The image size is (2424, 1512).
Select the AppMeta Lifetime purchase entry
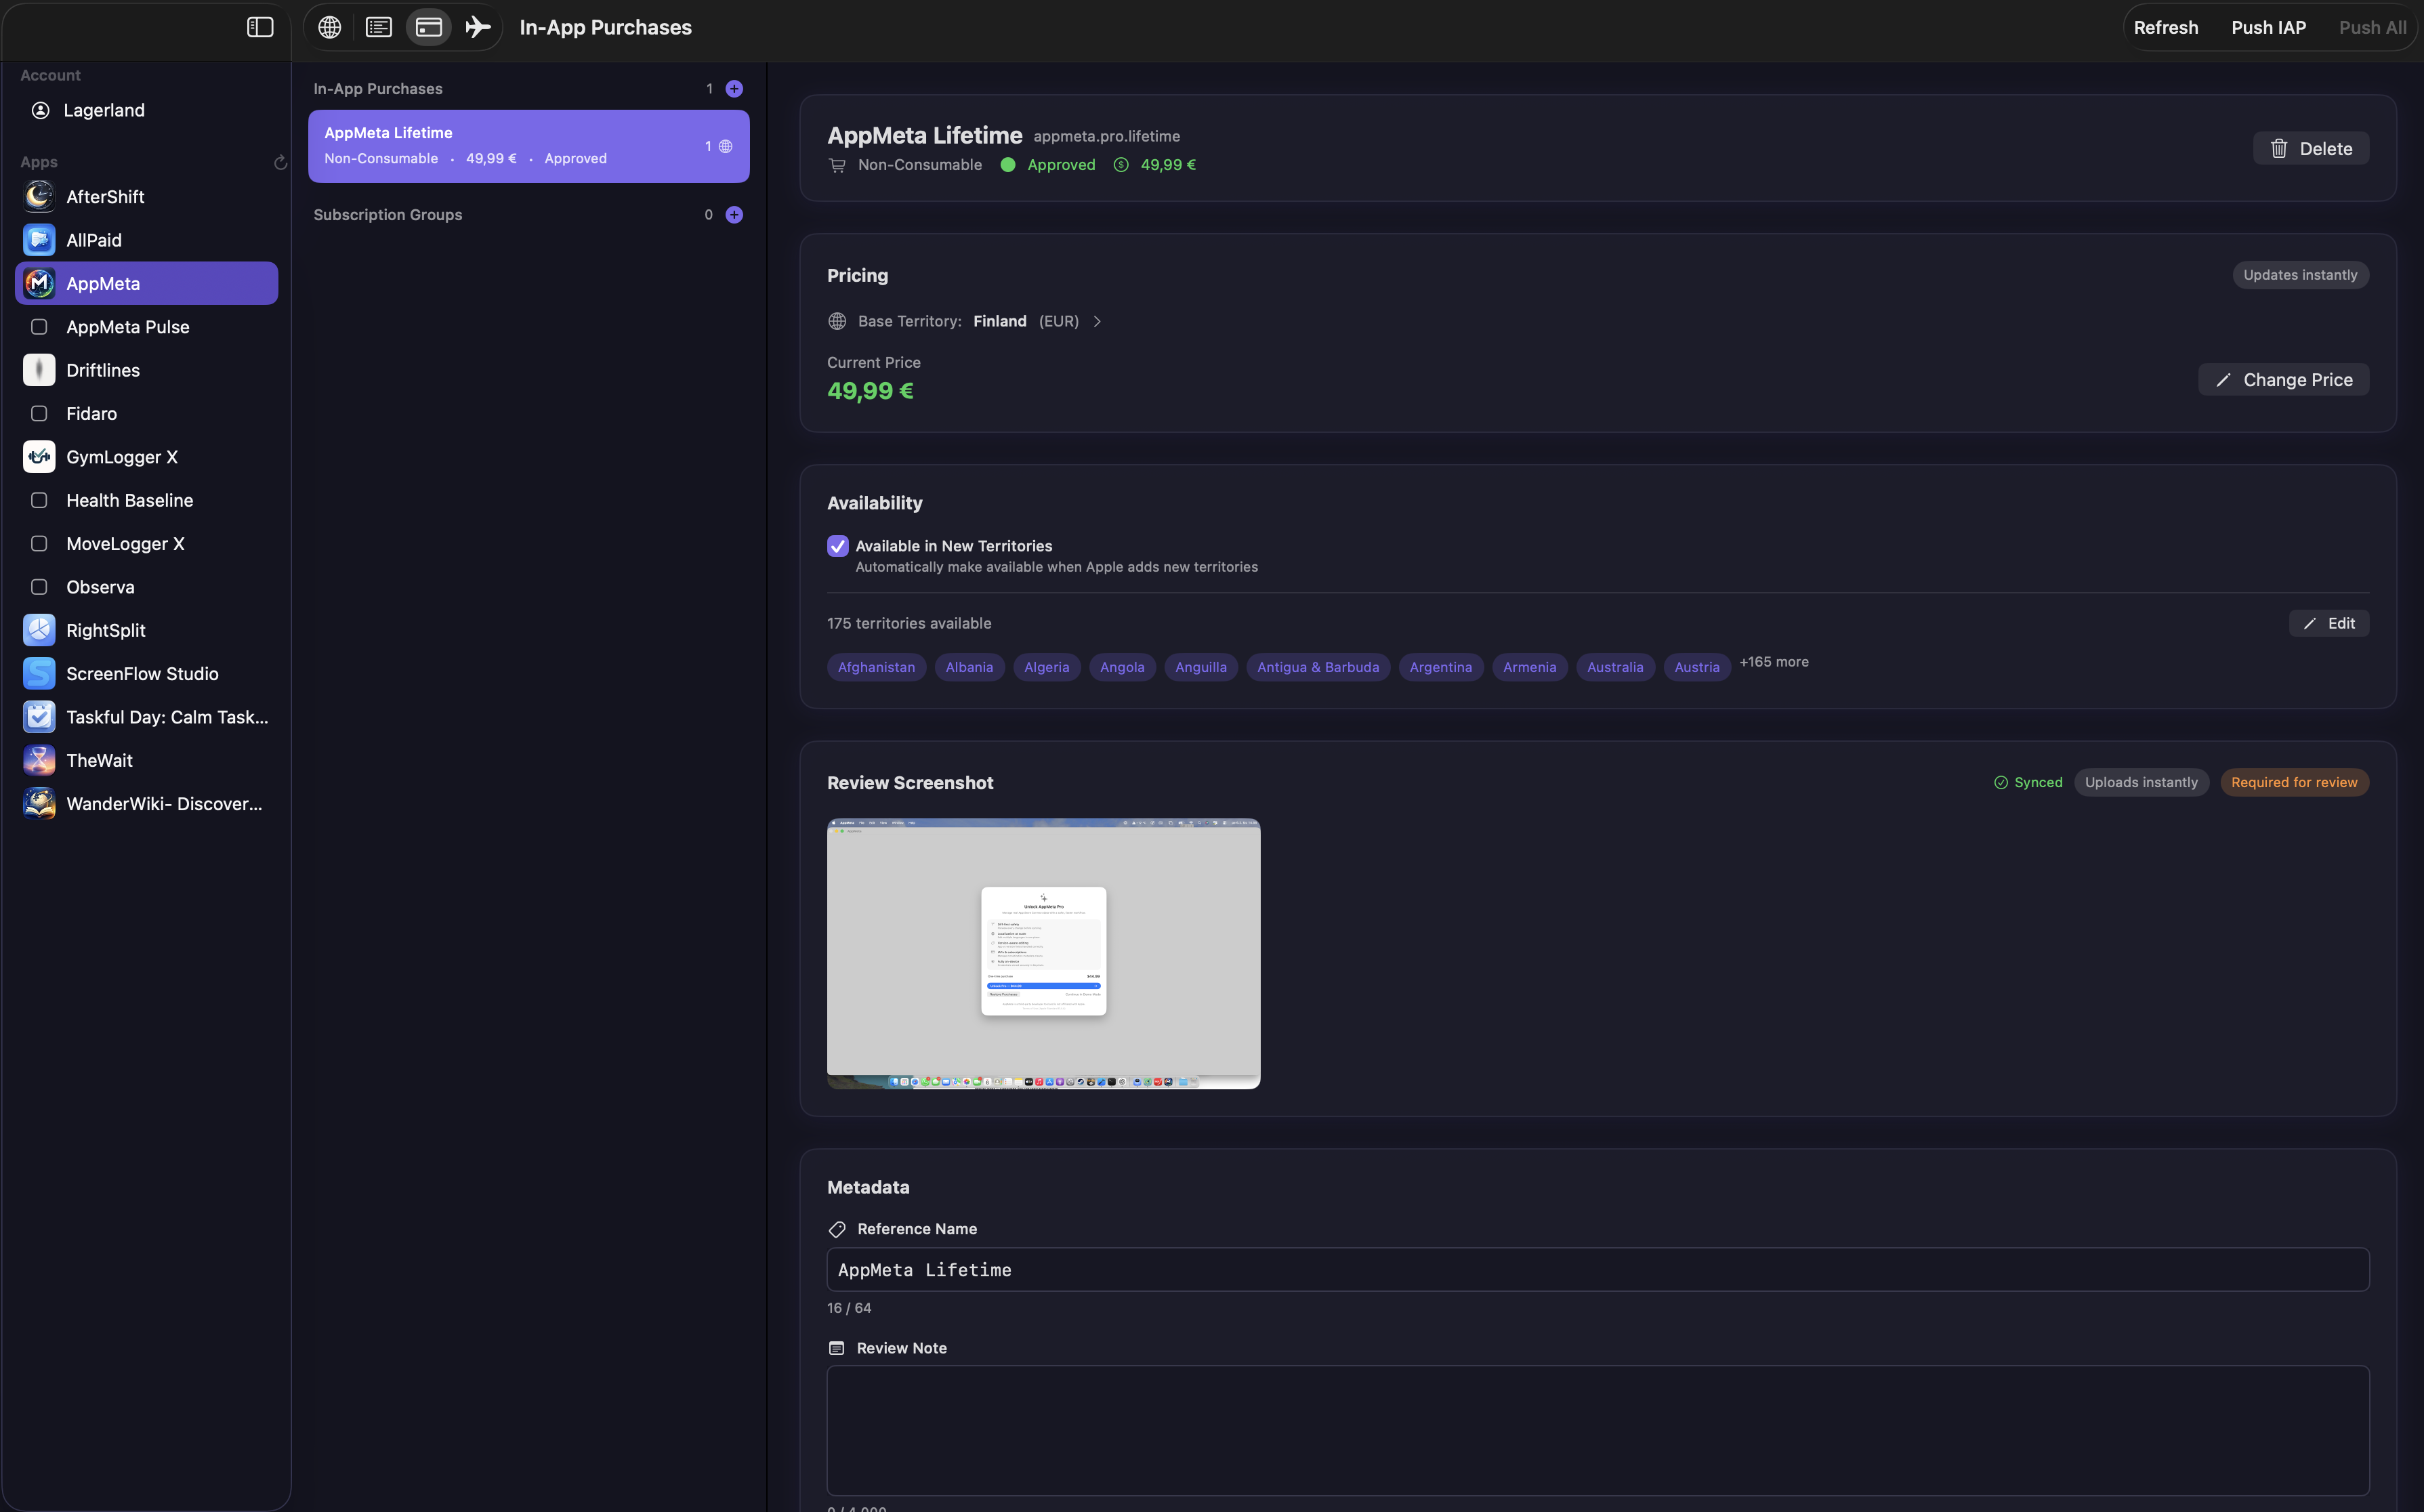point(528,145)
